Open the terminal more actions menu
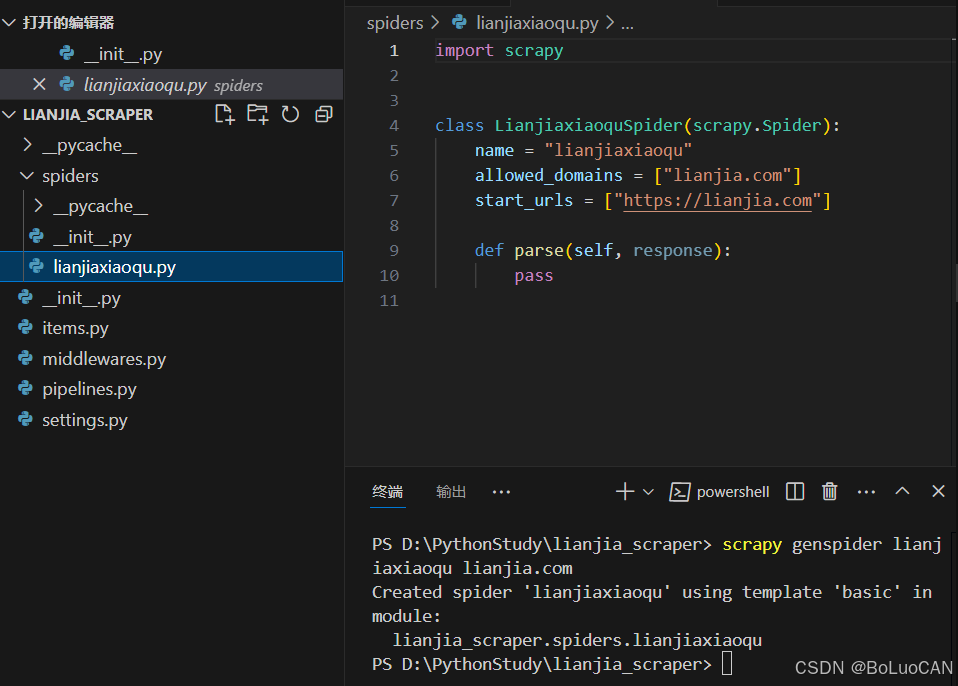 tap(866, 491)
